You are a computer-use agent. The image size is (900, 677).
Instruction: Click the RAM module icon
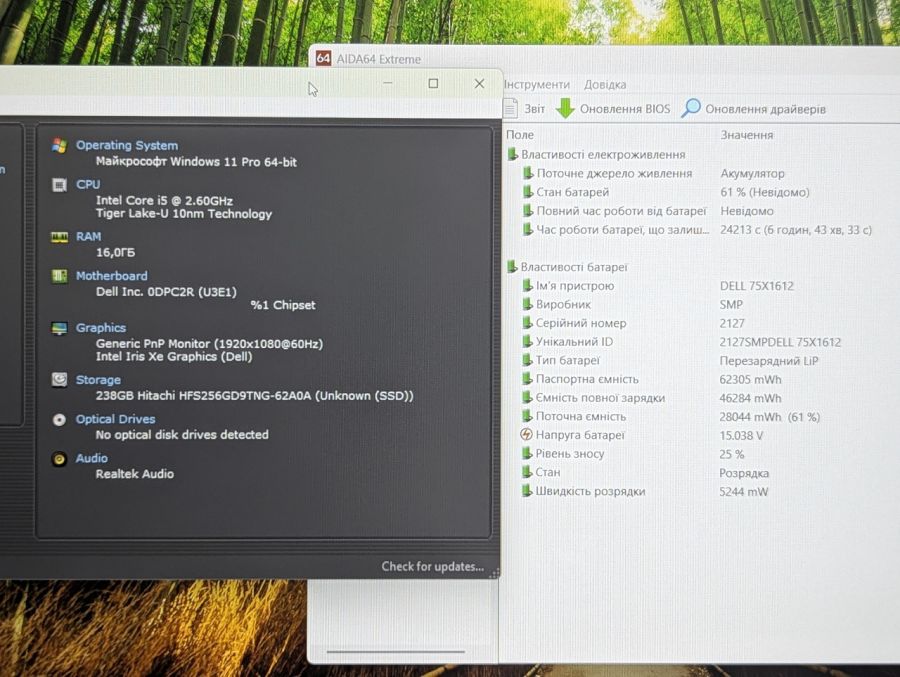[59, 237]
